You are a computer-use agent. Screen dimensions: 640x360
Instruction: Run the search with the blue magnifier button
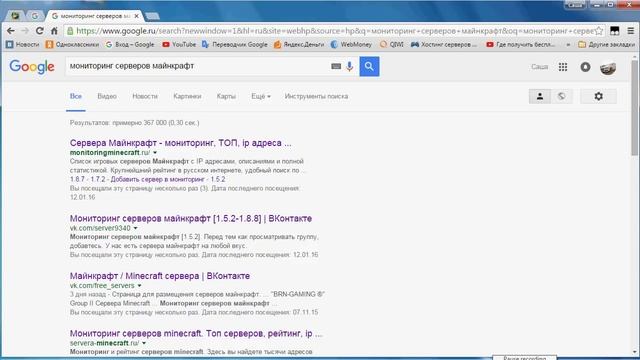[369, 66]
